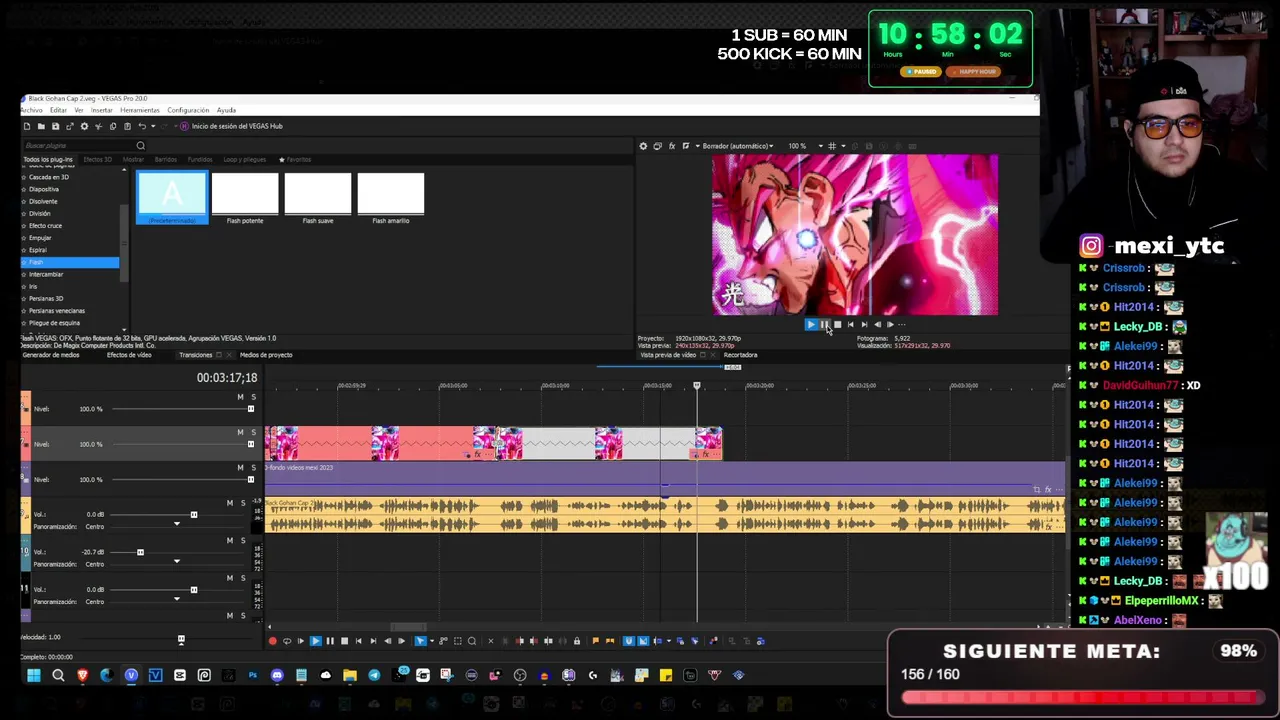
Task: Go to project start in timeline transport
Action: (x=359, y=641)
